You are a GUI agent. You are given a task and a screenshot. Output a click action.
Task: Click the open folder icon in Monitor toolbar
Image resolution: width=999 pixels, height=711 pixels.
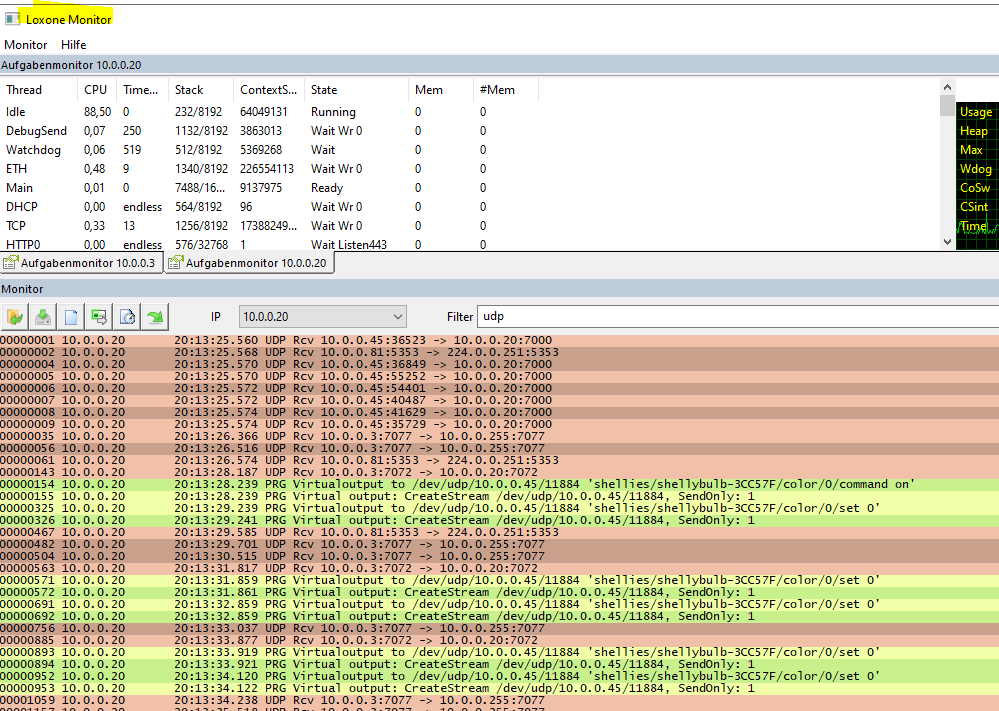click(x=15, y=317)
